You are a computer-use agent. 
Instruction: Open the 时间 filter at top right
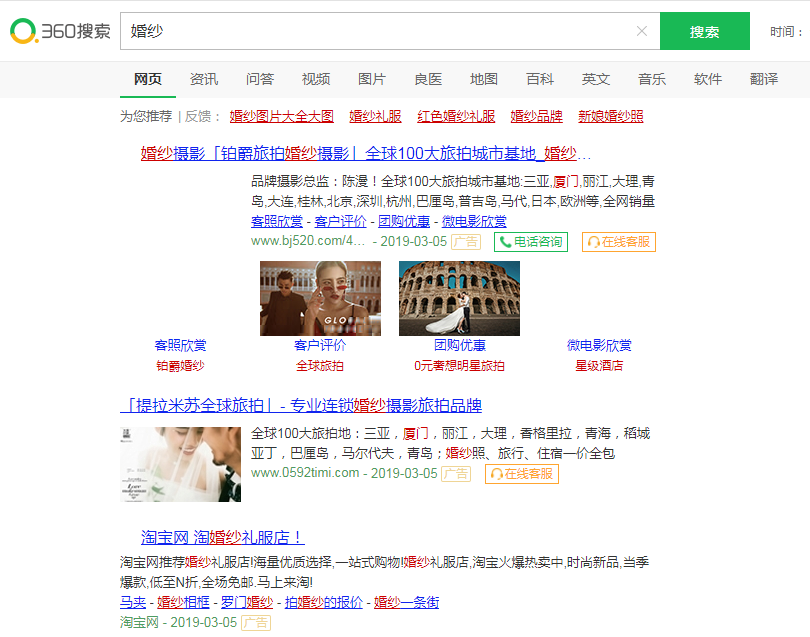786,32
